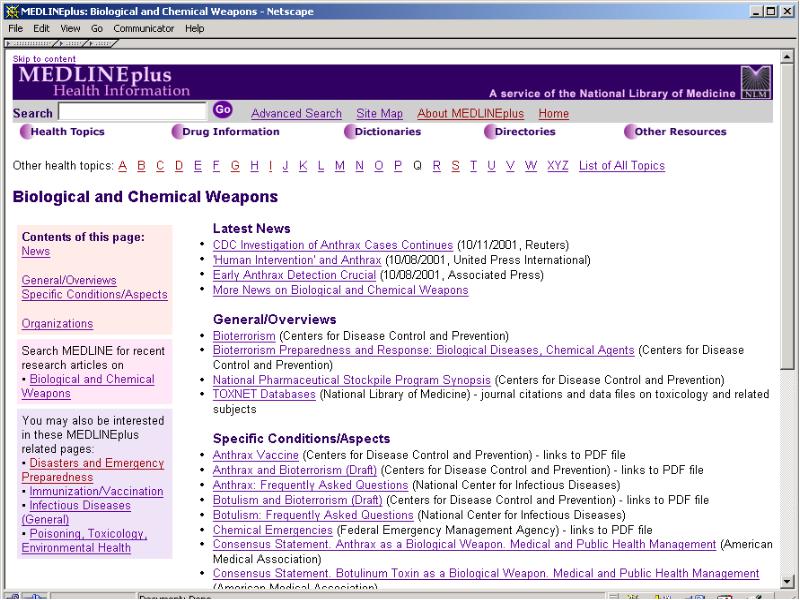
Task: Open the List of All Topics link
Action: 622,166
